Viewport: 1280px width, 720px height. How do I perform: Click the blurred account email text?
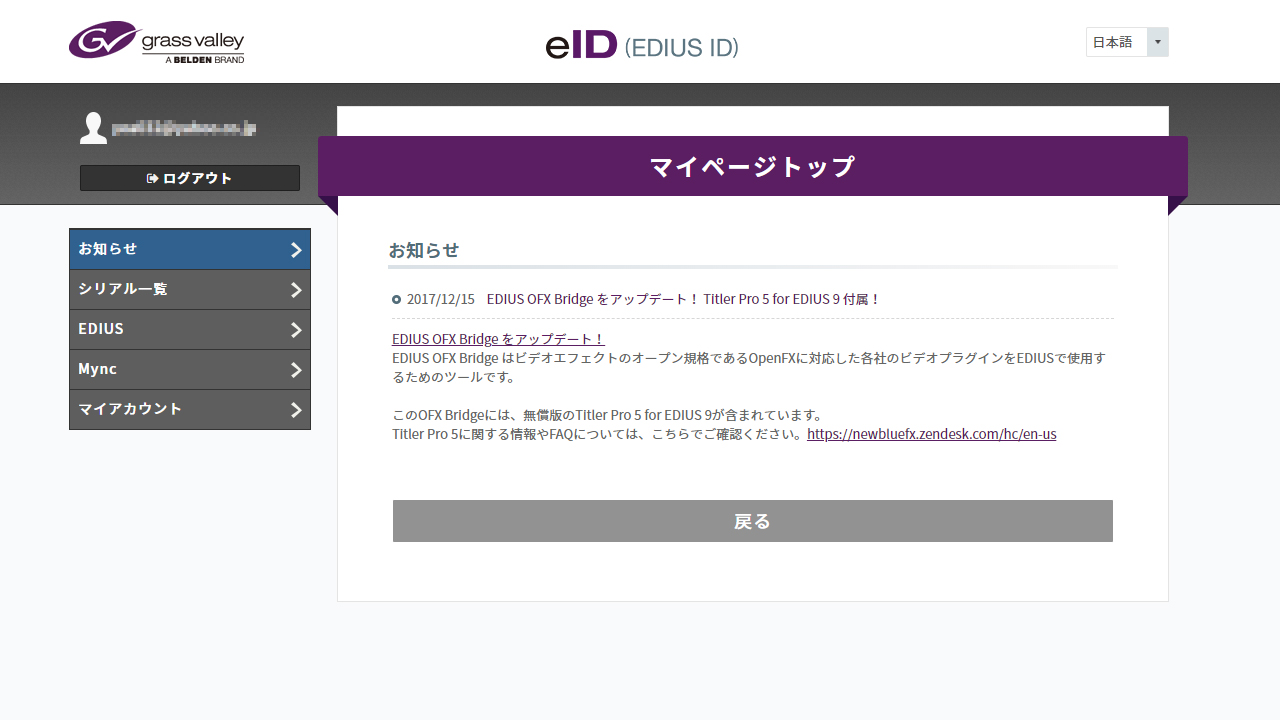184,128
